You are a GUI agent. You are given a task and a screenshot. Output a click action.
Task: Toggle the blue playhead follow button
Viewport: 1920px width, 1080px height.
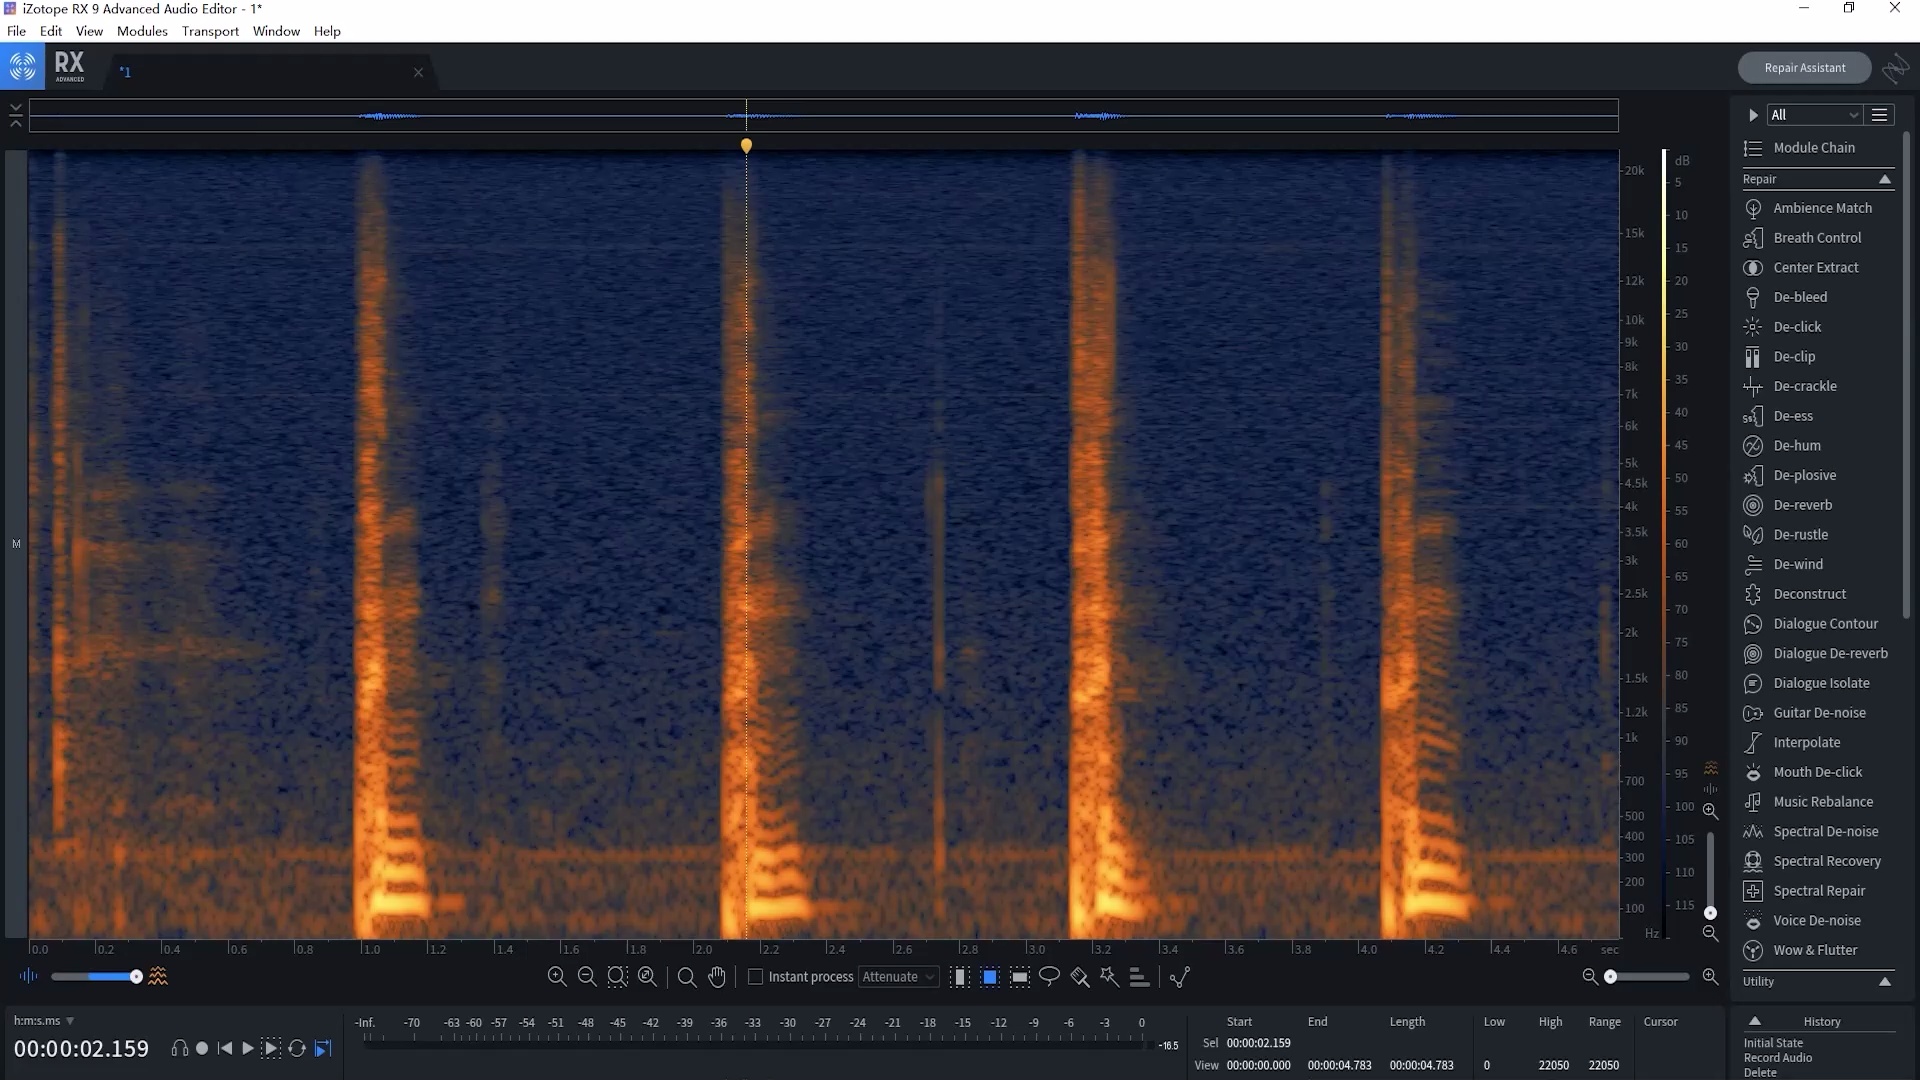(322, 1048)
